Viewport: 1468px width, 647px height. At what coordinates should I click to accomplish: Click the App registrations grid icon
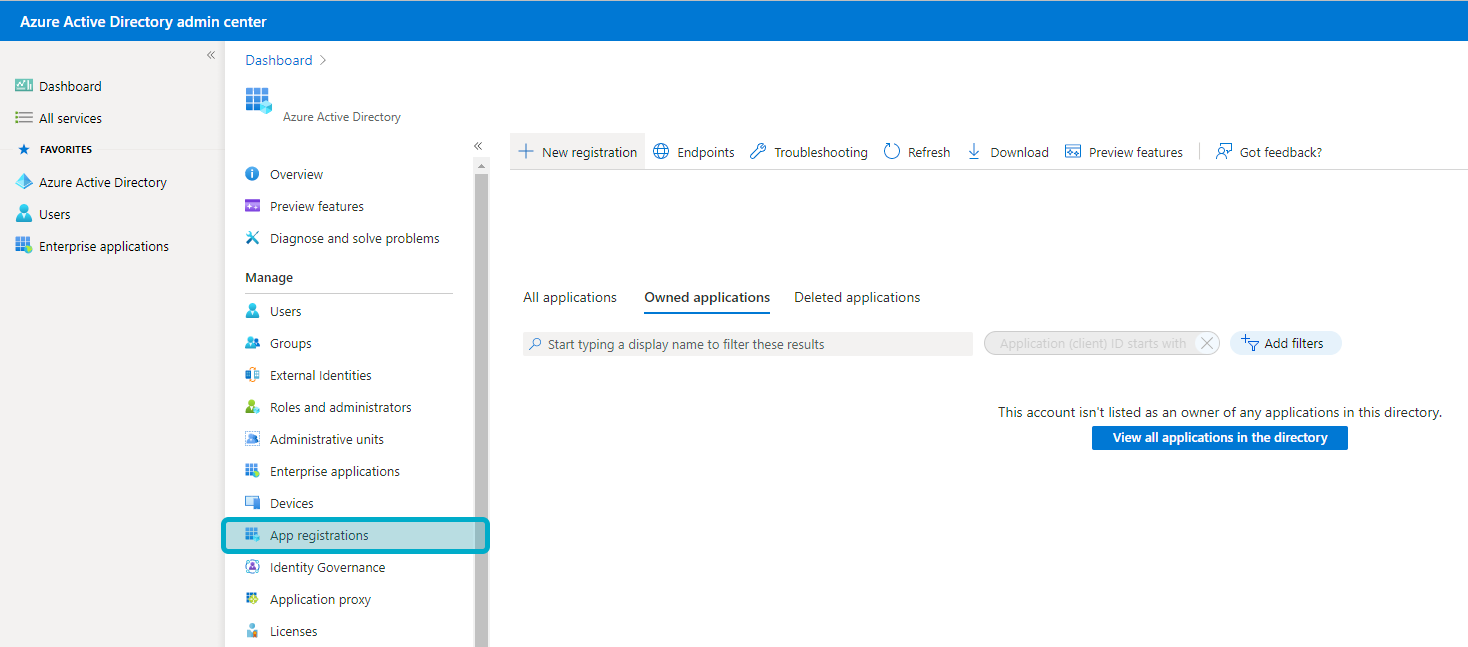point(252,535)
